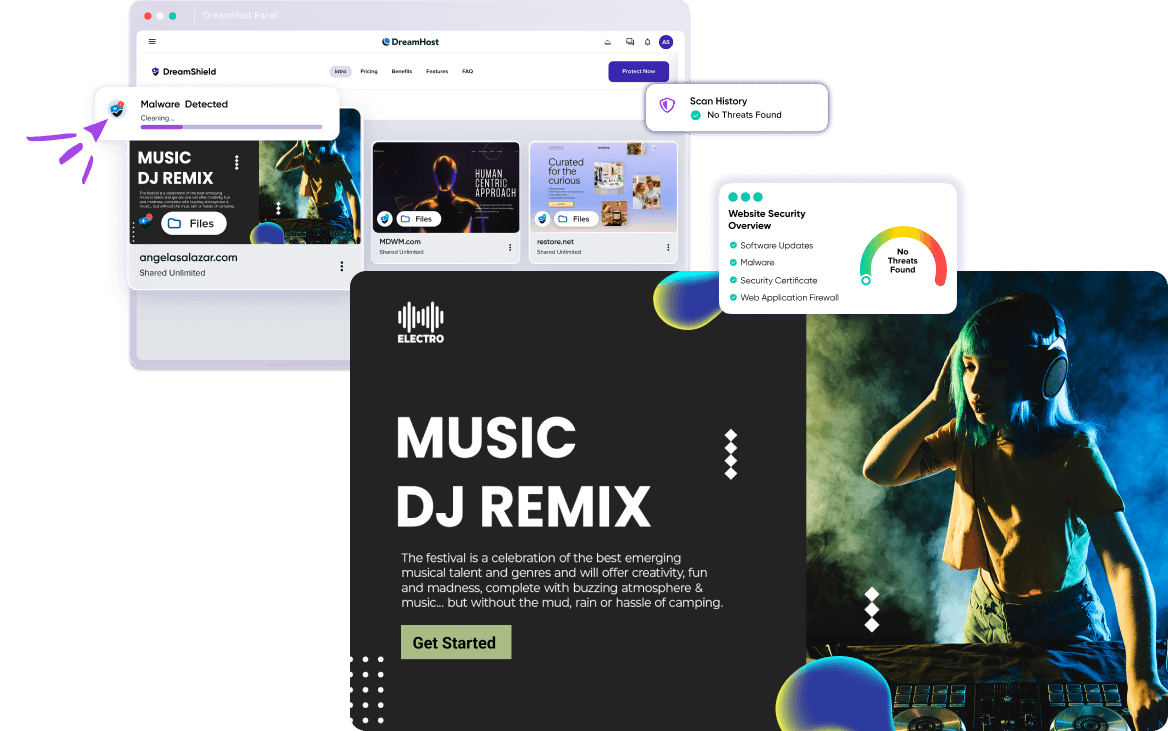Screen dimensions: 1168x731
Task: Toggle the Web Application Firewall check mark
Action: (733, 297)
